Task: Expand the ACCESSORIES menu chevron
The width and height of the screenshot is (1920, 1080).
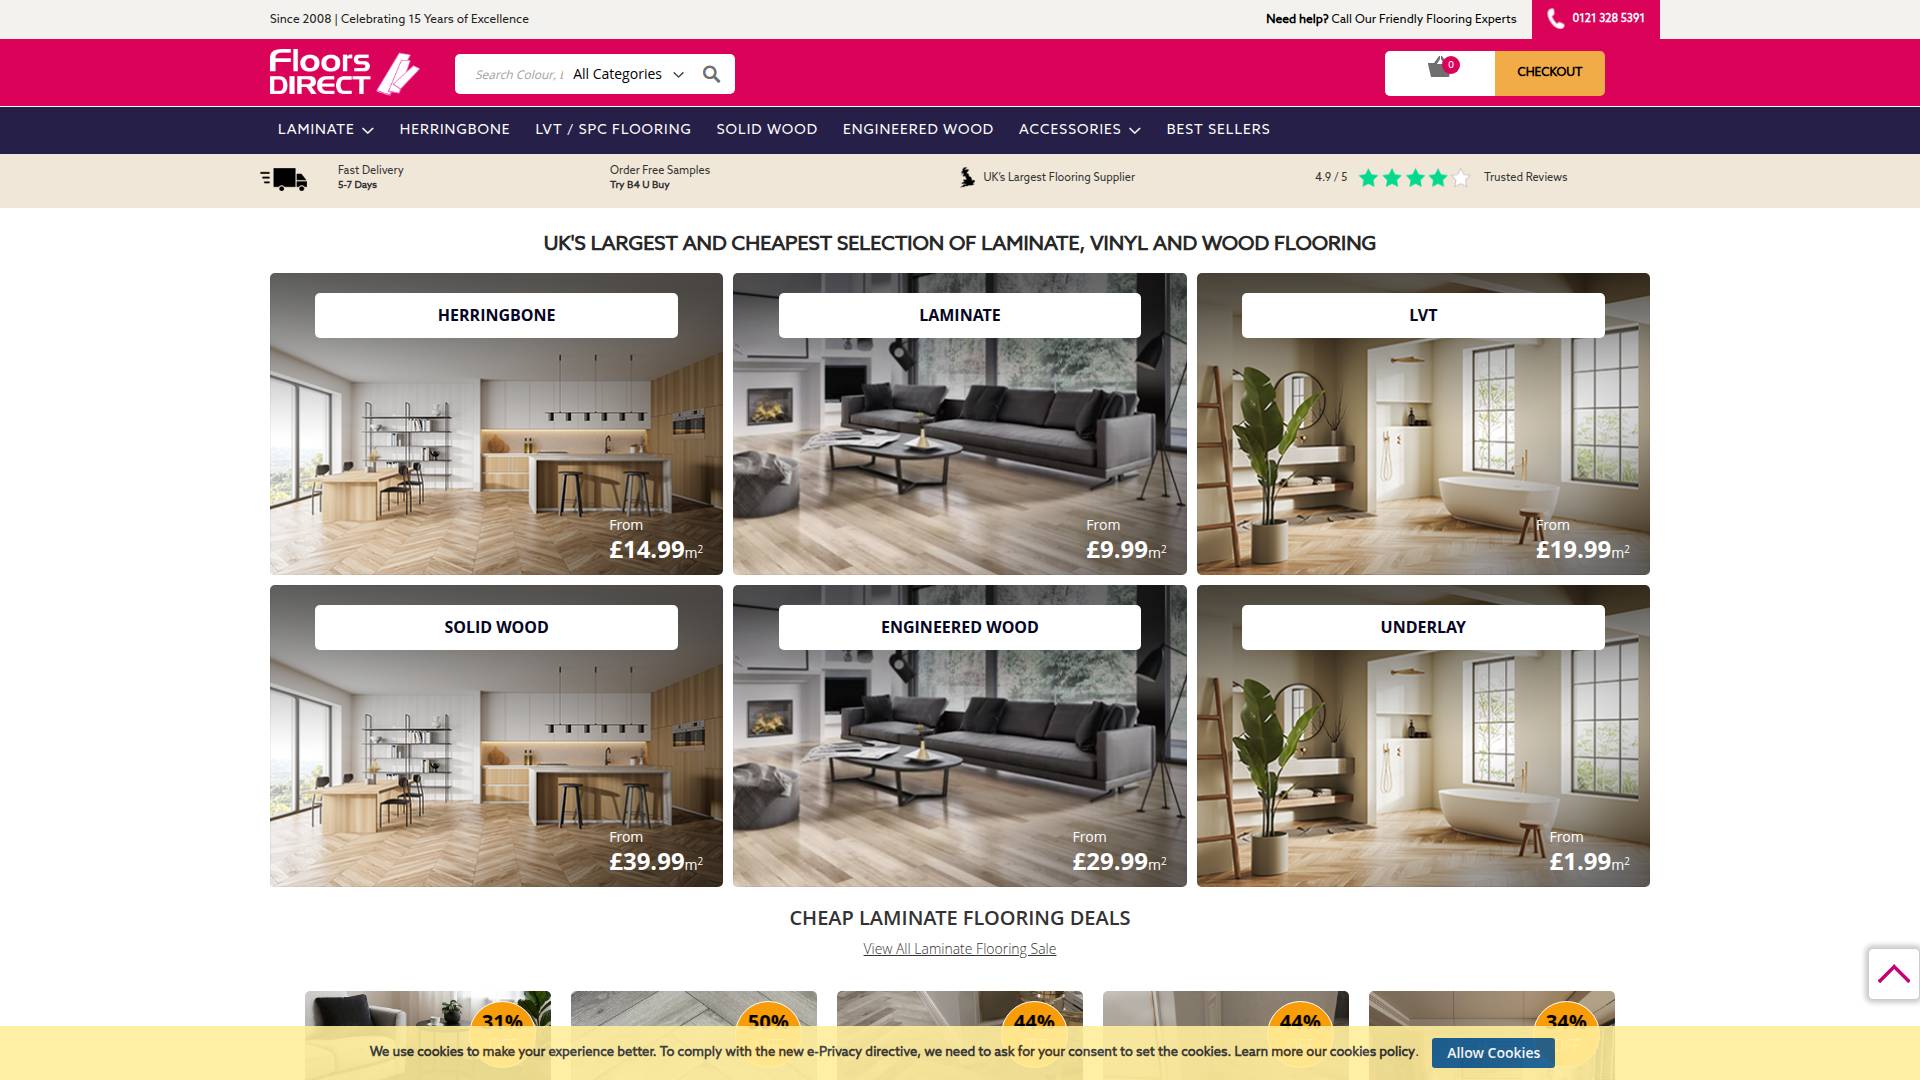Action: pos(1135,129)
